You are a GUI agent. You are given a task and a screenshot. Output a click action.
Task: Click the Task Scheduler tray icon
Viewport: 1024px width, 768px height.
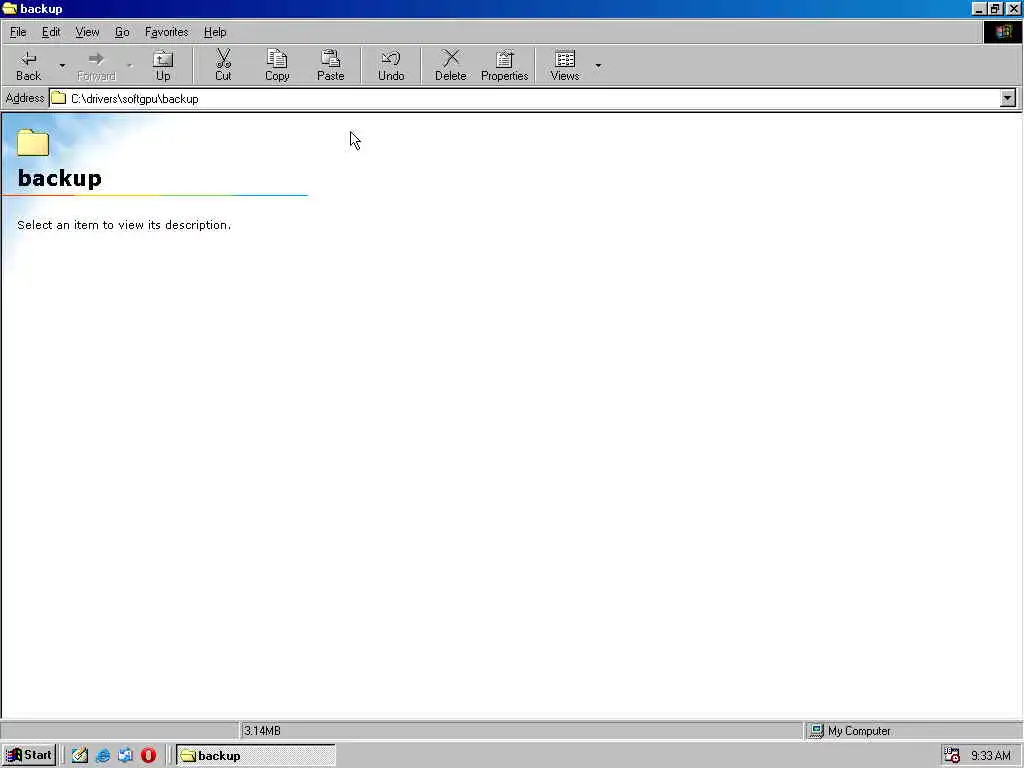tap(952, 756)
